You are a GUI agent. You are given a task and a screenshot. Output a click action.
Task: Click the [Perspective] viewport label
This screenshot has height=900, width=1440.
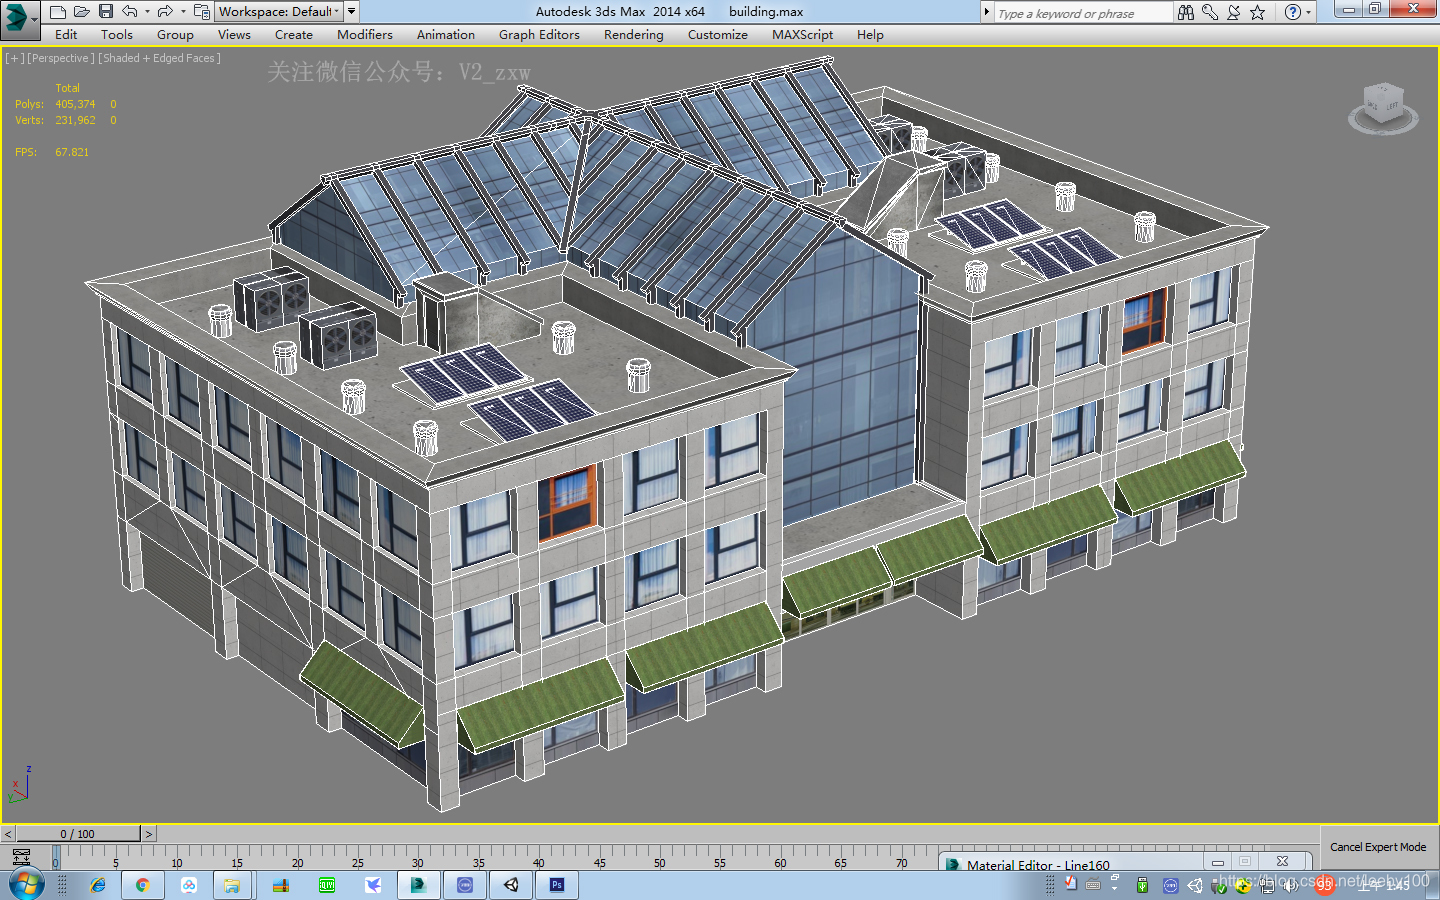point(61,58)
